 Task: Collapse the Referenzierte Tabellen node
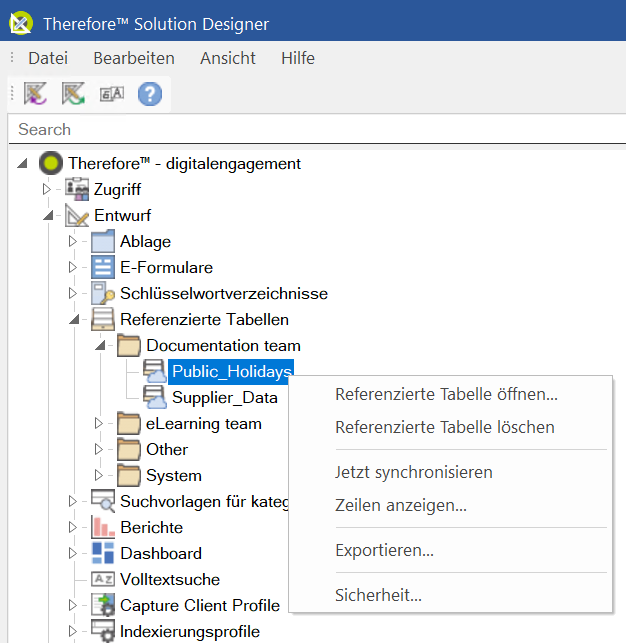pos(74,319)
